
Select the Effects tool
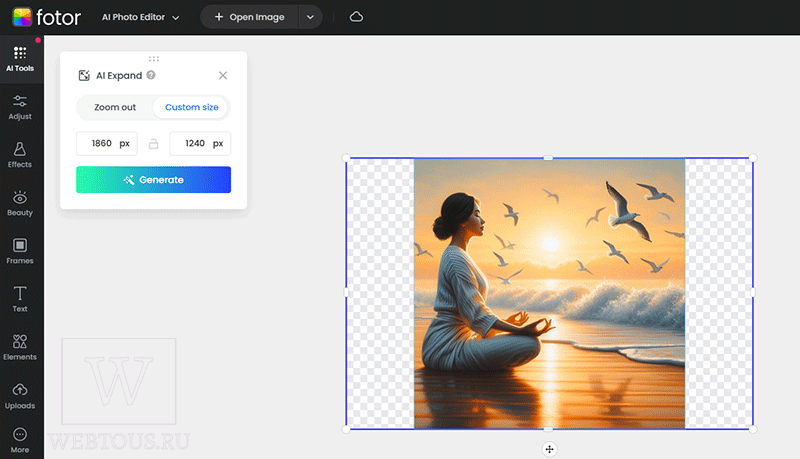point(20,156)
